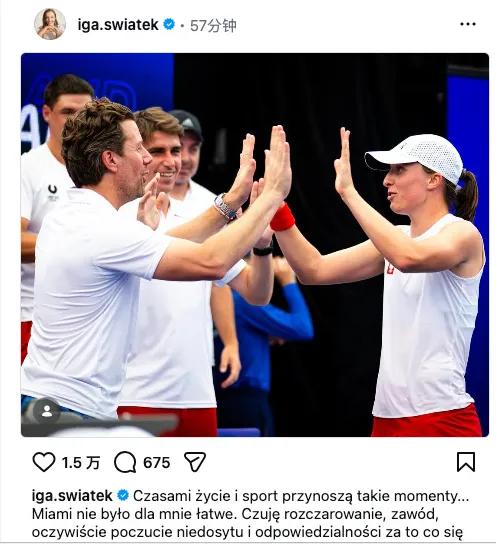Open the 57分钟 timestamp link

[213, 25]
